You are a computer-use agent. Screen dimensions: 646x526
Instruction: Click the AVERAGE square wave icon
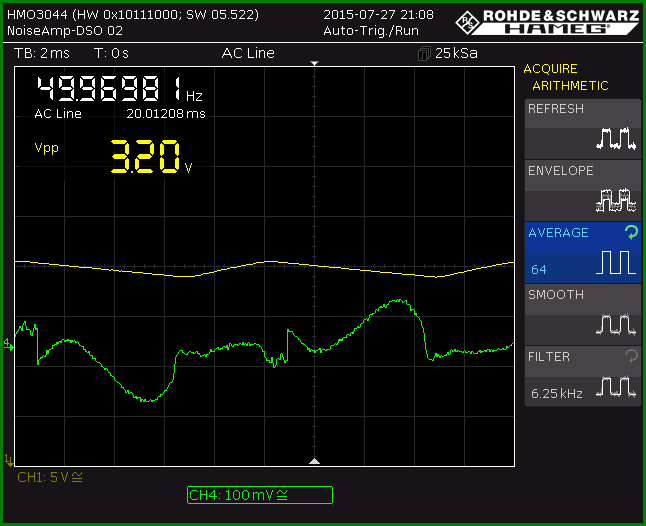pyautogui.click(x=616, y=262)
